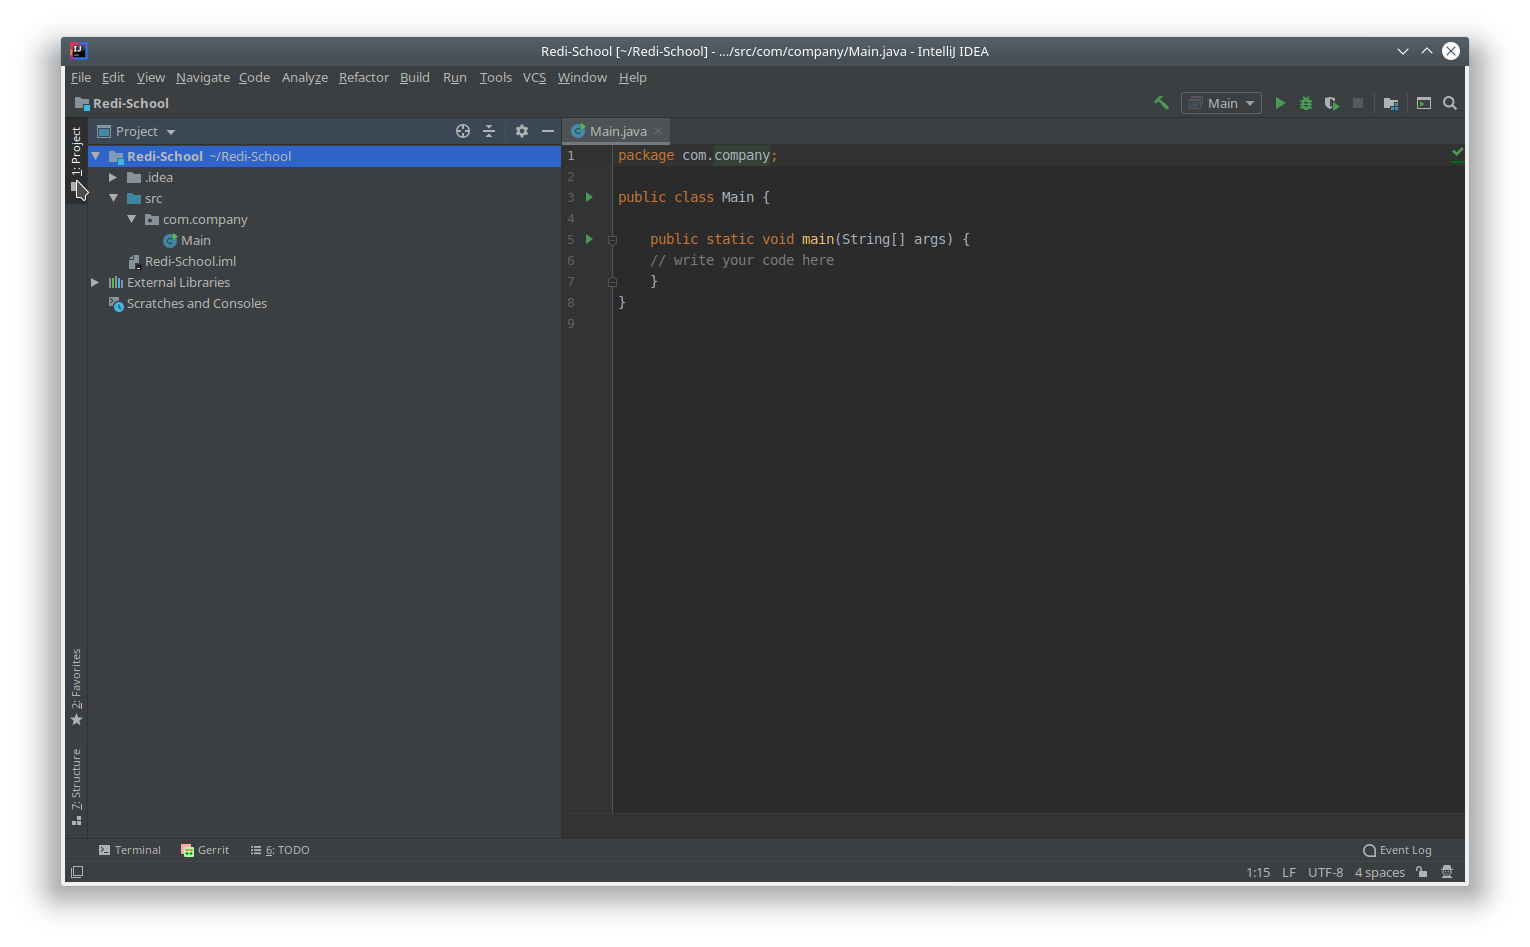Screen dimensions: 1530x947
Task: Select opened file with crosshair icon
Action: pyautogui.click(x=462, y=131)
